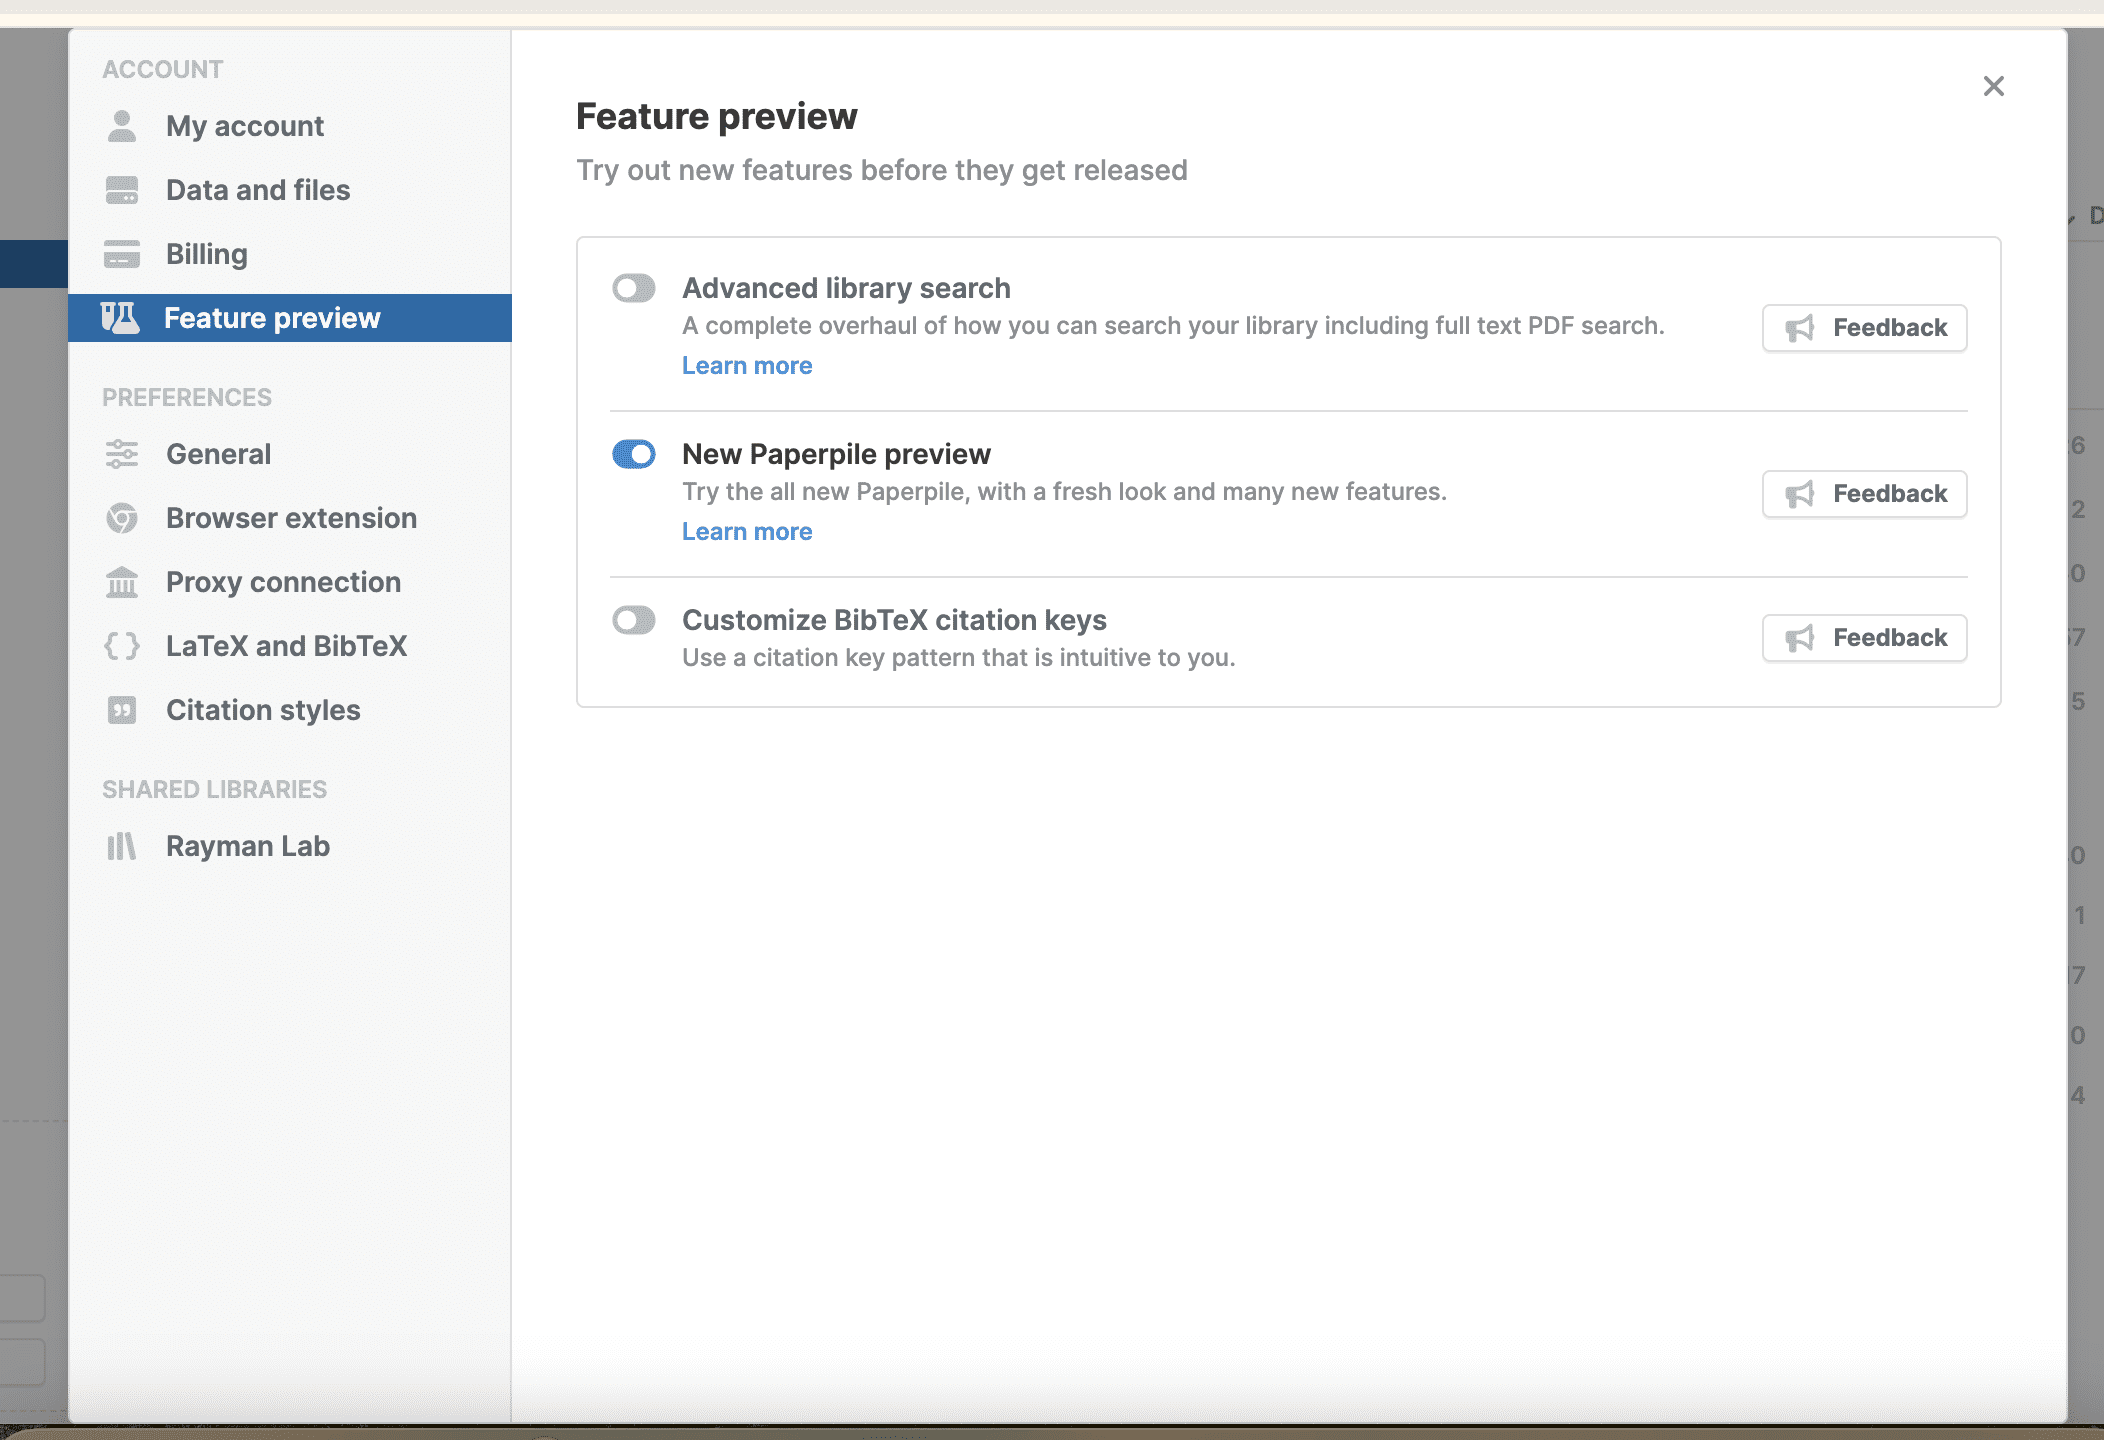Open Learn more under Advanced library search

pos(747,366)
